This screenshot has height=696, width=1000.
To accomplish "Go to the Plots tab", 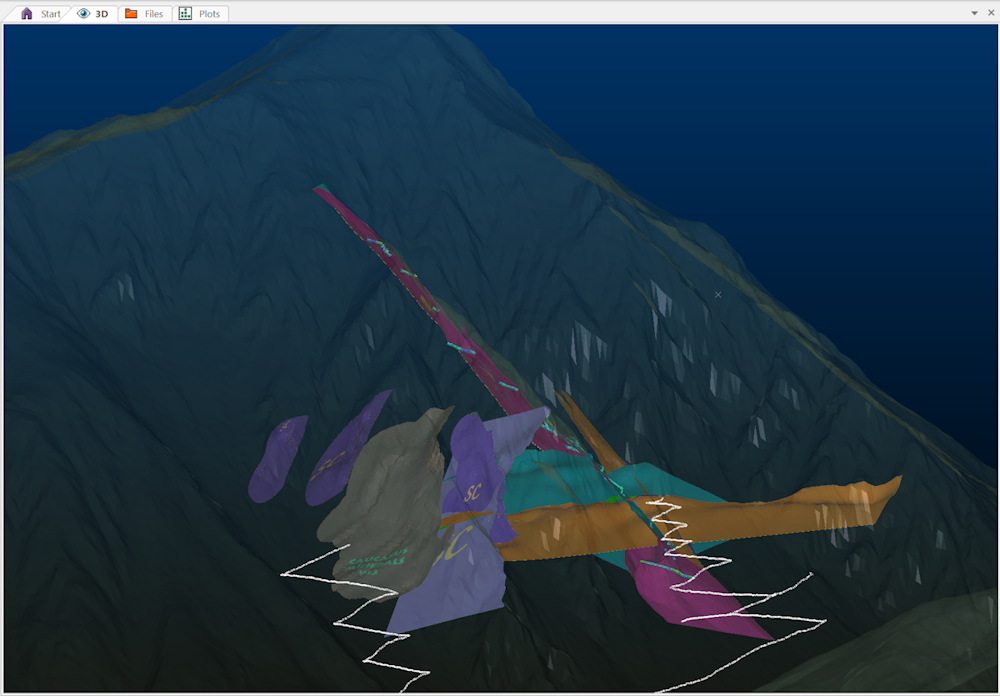I will (200, 13).
